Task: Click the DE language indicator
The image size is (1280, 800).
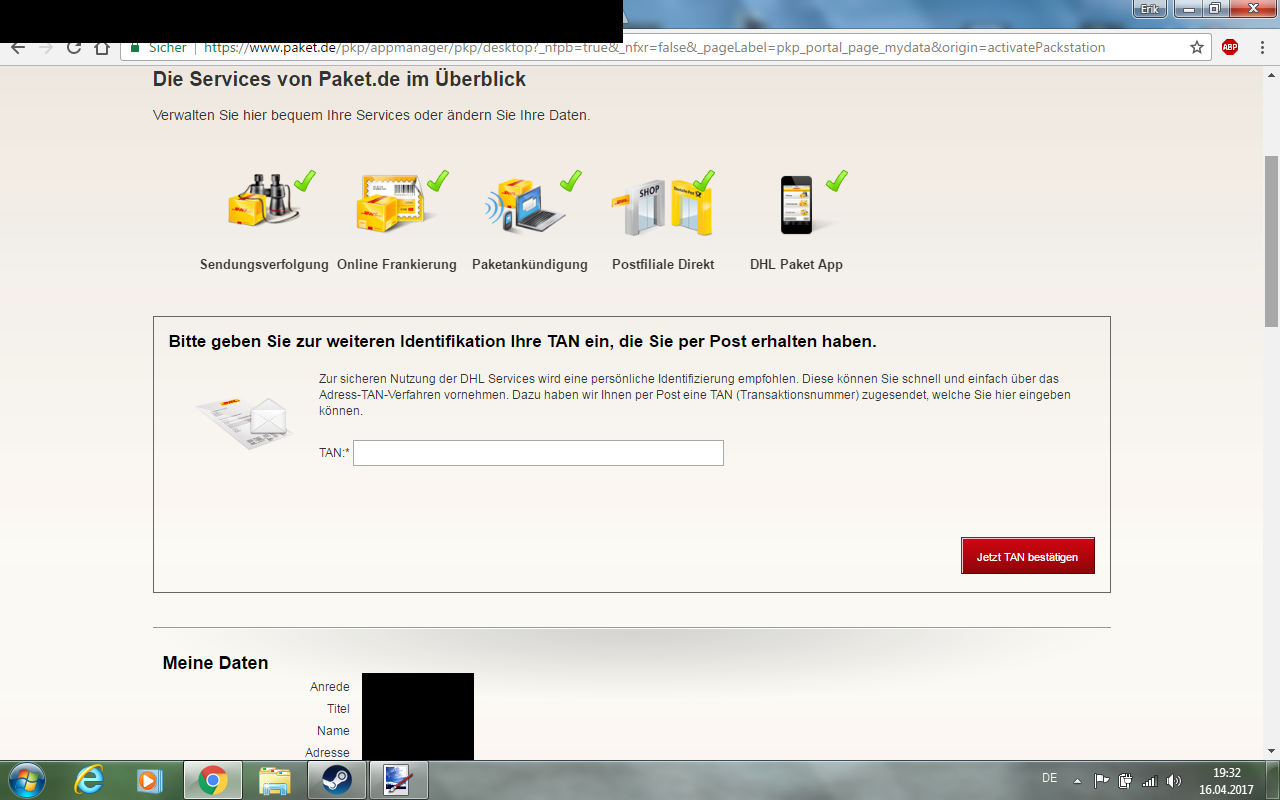Action: coord(1049,778)
